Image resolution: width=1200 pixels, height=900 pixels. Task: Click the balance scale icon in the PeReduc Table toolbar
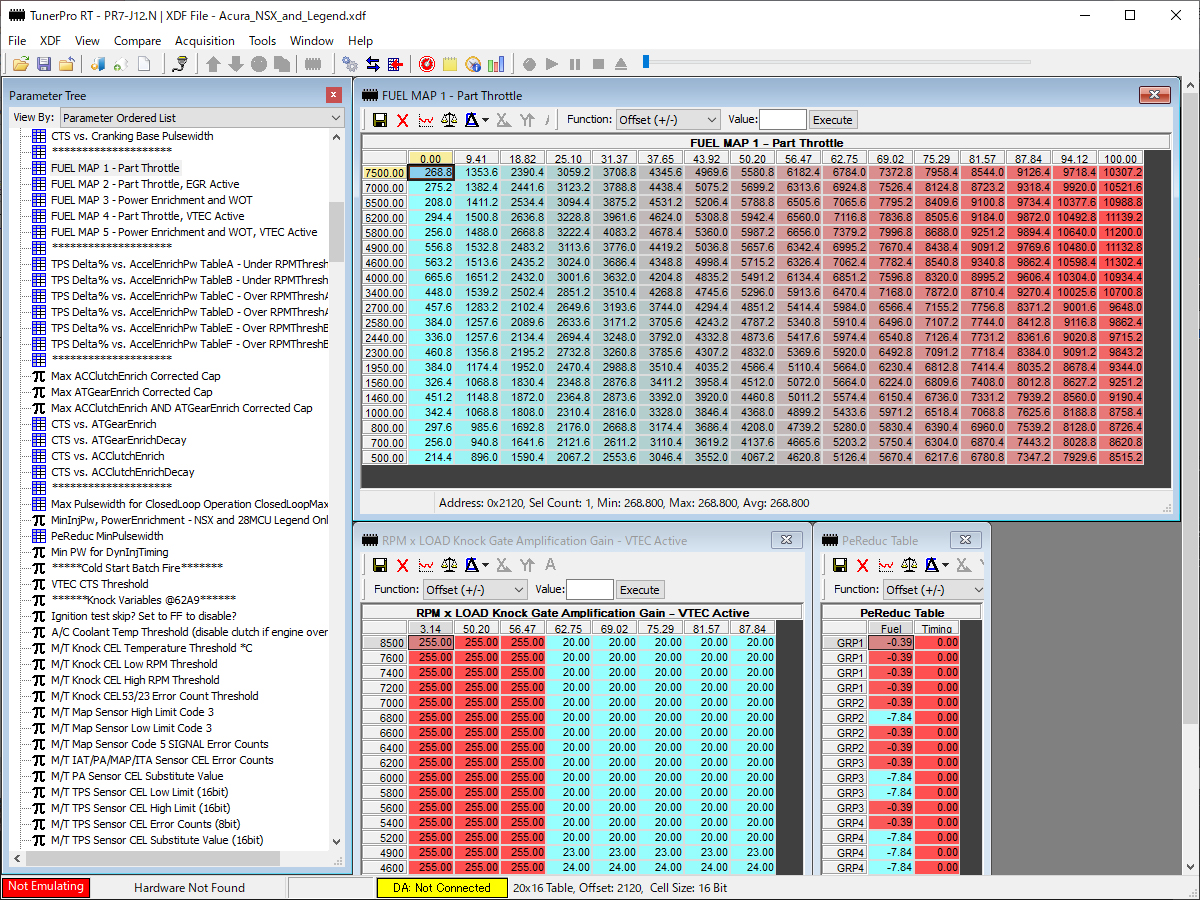(909, 566)
